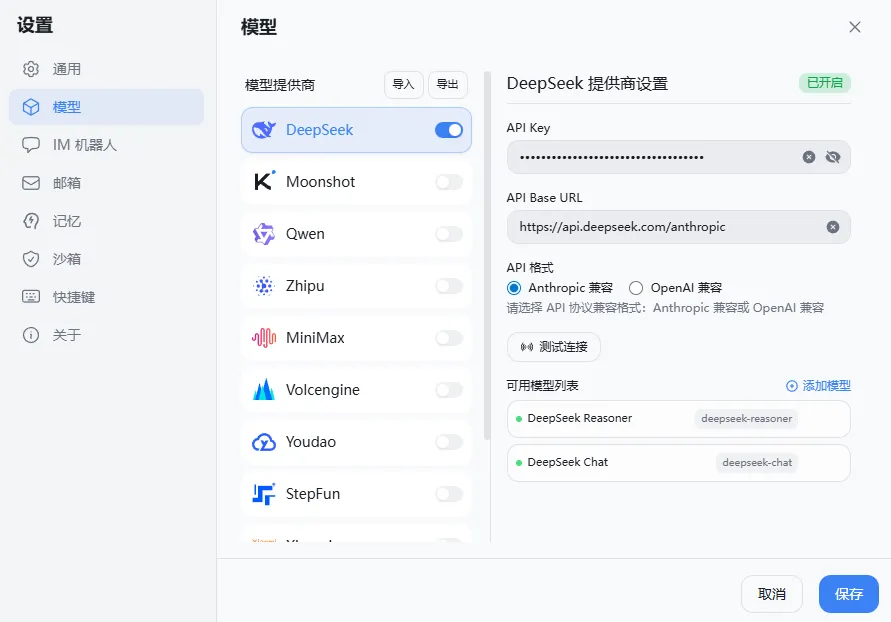This screenshot has width=891, height=622.
Task: Click the Youdao cloud logo
Action: (x=264, y=442)
